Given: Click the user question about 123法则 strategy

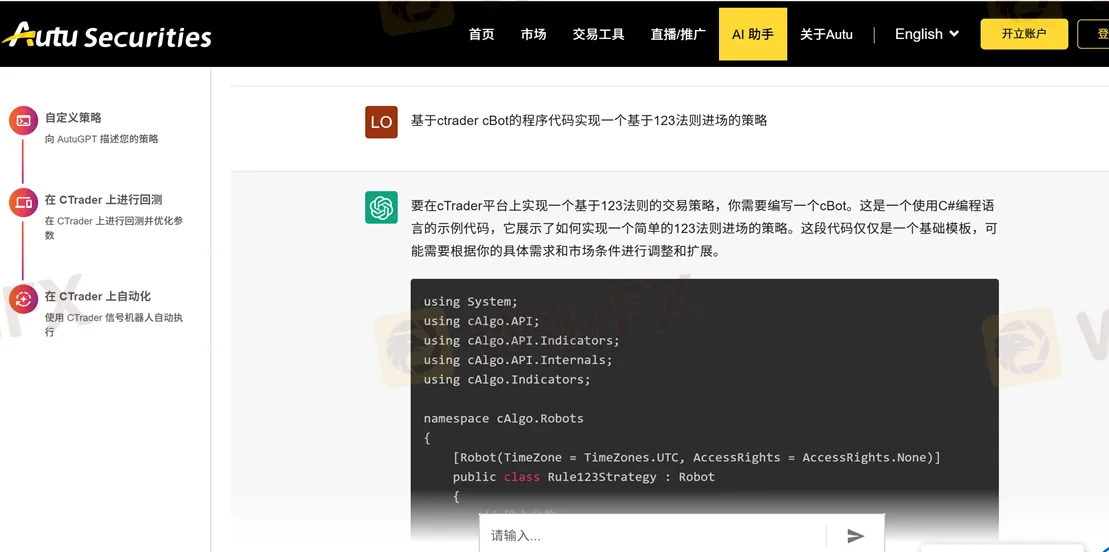Looking at the screenshot, I should (x=589, y=120).
